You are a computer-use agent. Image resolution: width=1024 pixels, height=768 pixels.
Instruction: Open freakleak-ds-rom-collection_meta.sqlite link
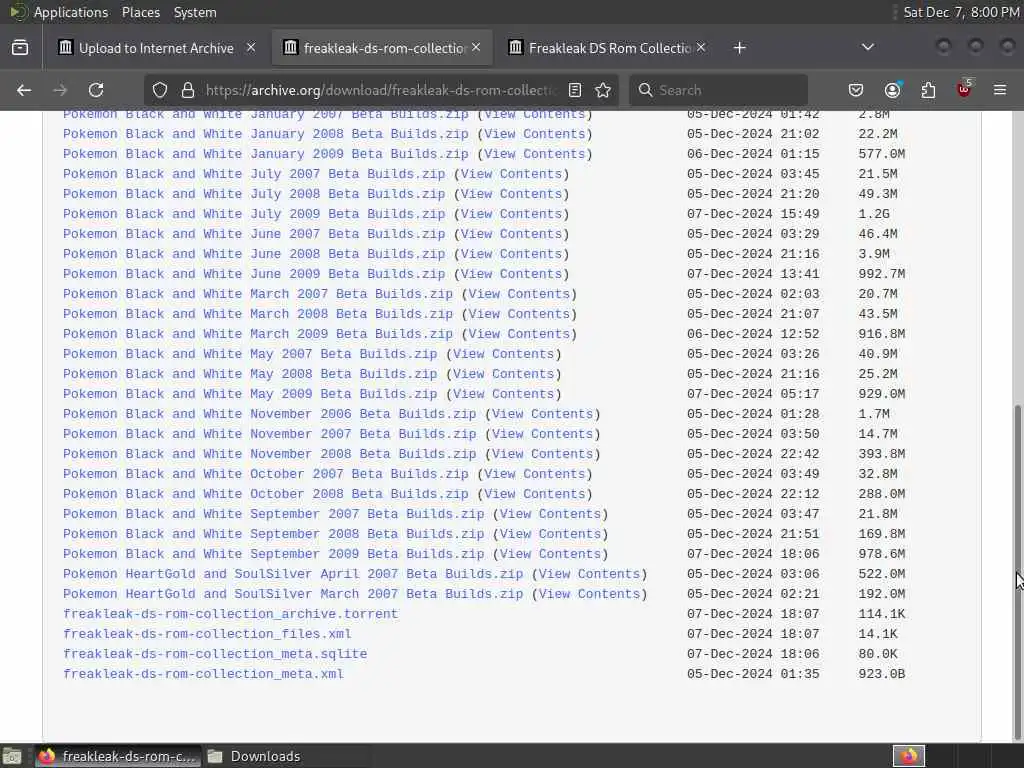pos(215,654)
